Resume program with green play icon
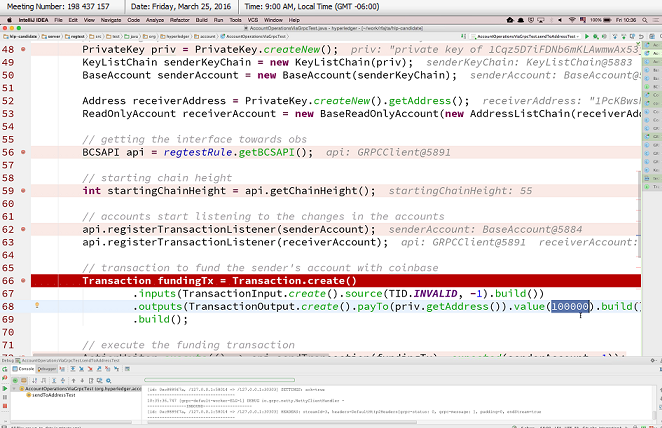 point(5,388)
